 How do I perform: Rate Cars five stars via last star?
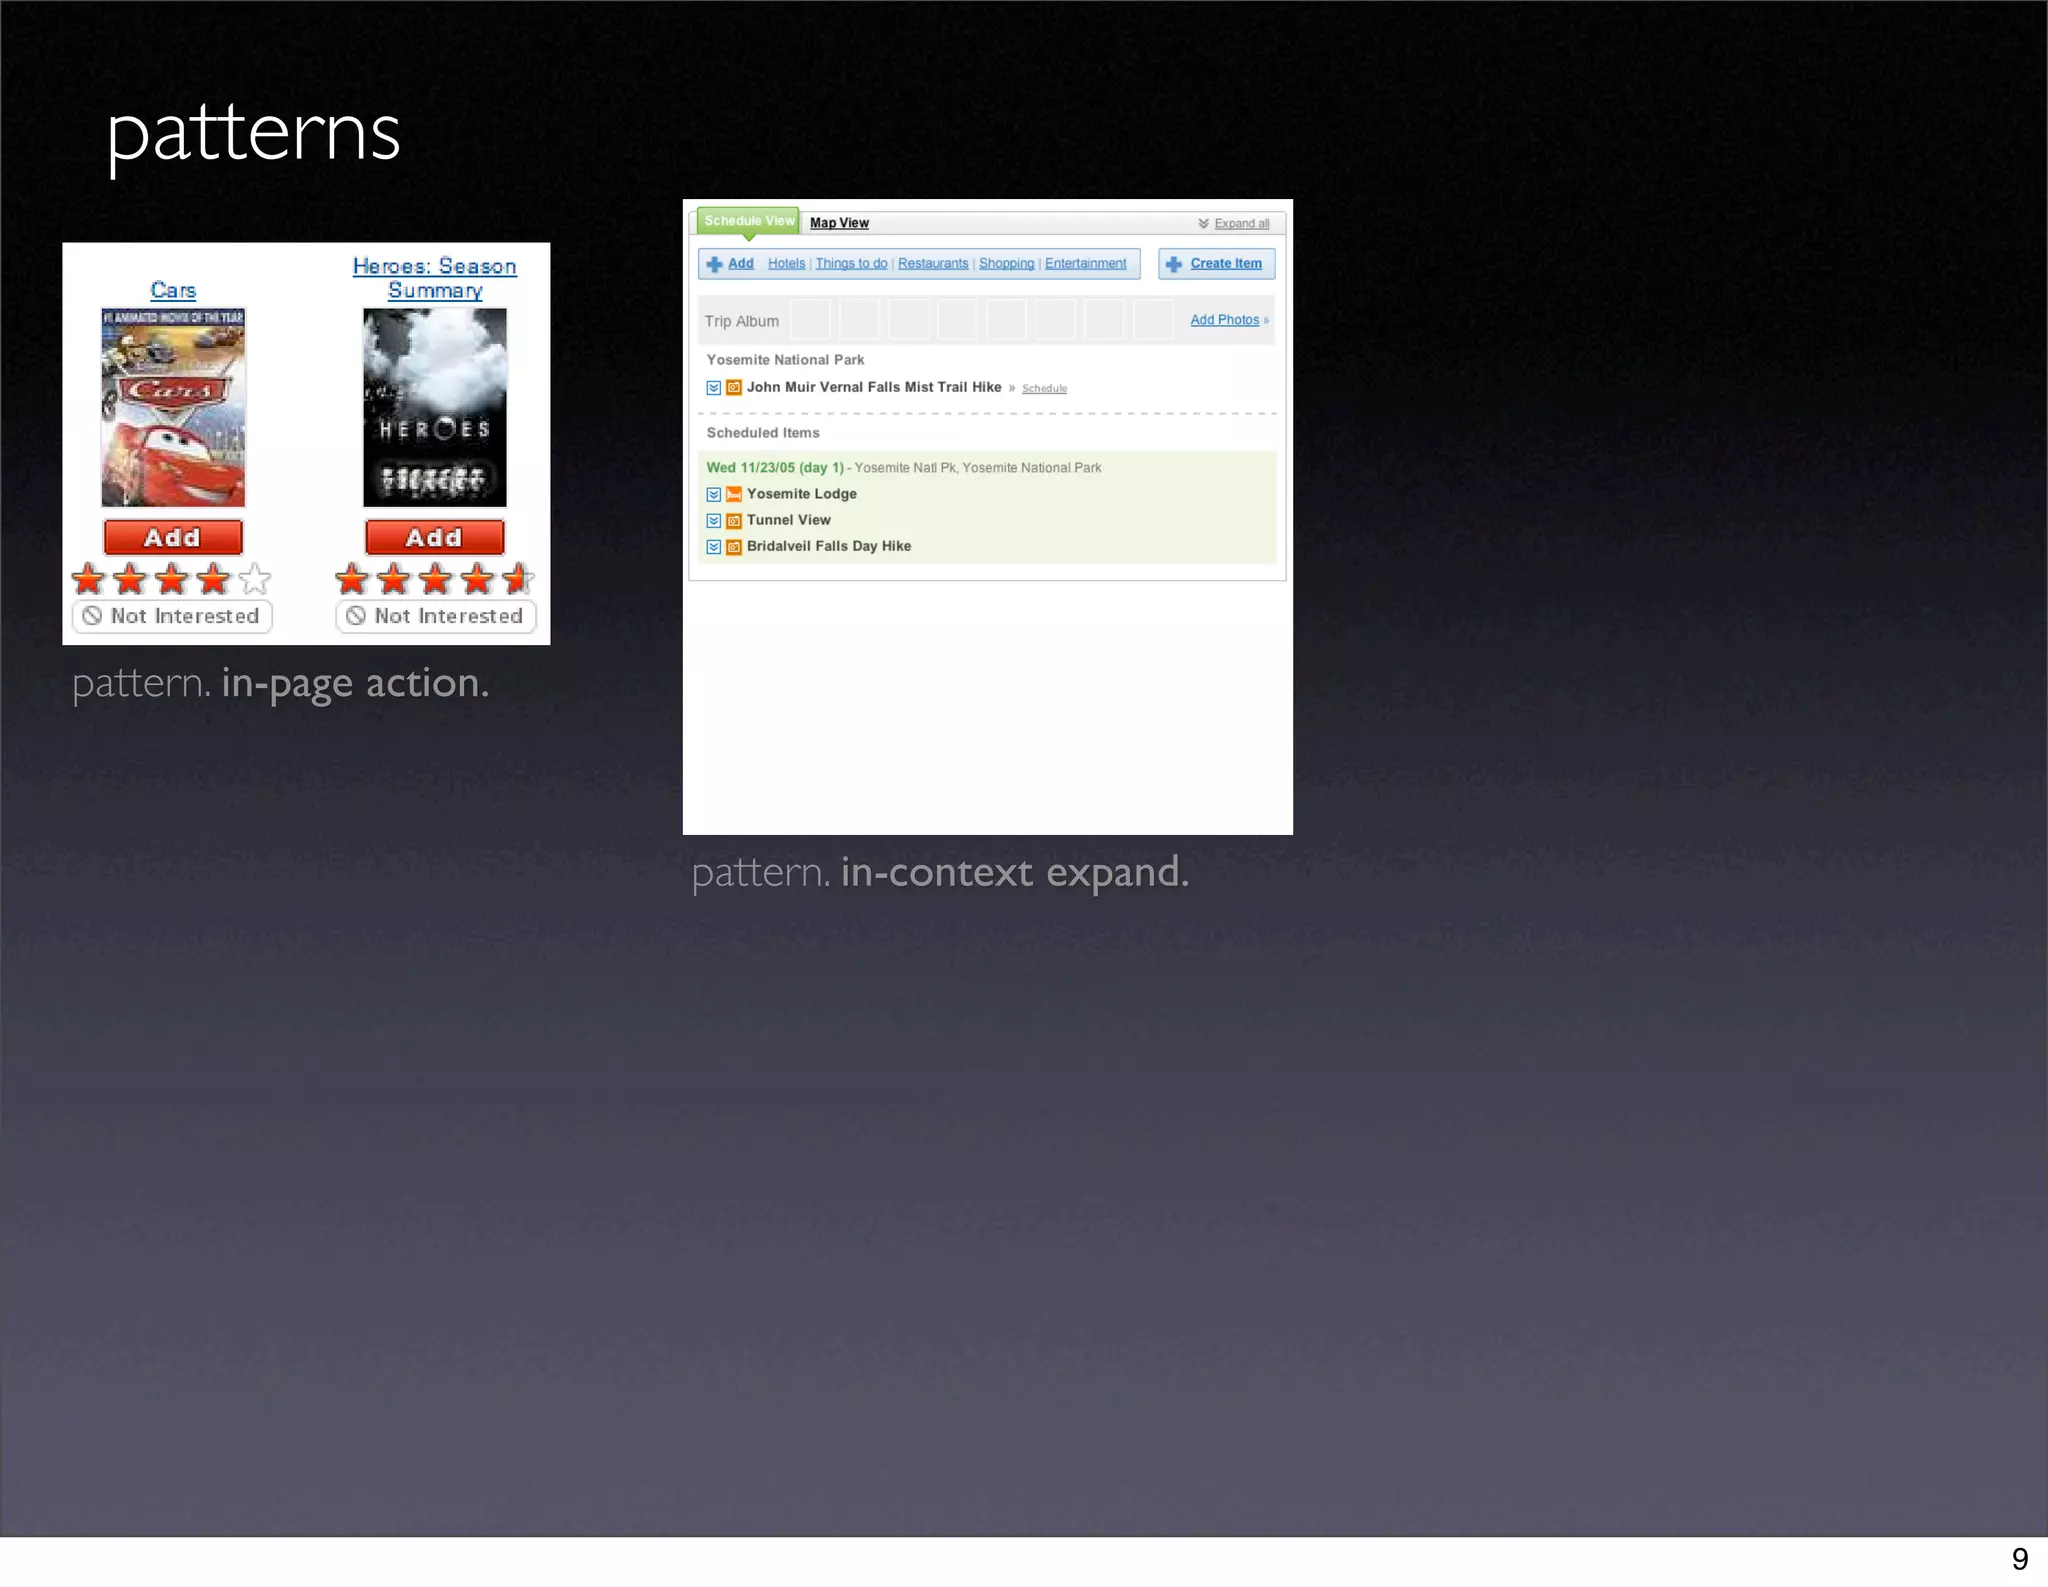tap(256, 579)
